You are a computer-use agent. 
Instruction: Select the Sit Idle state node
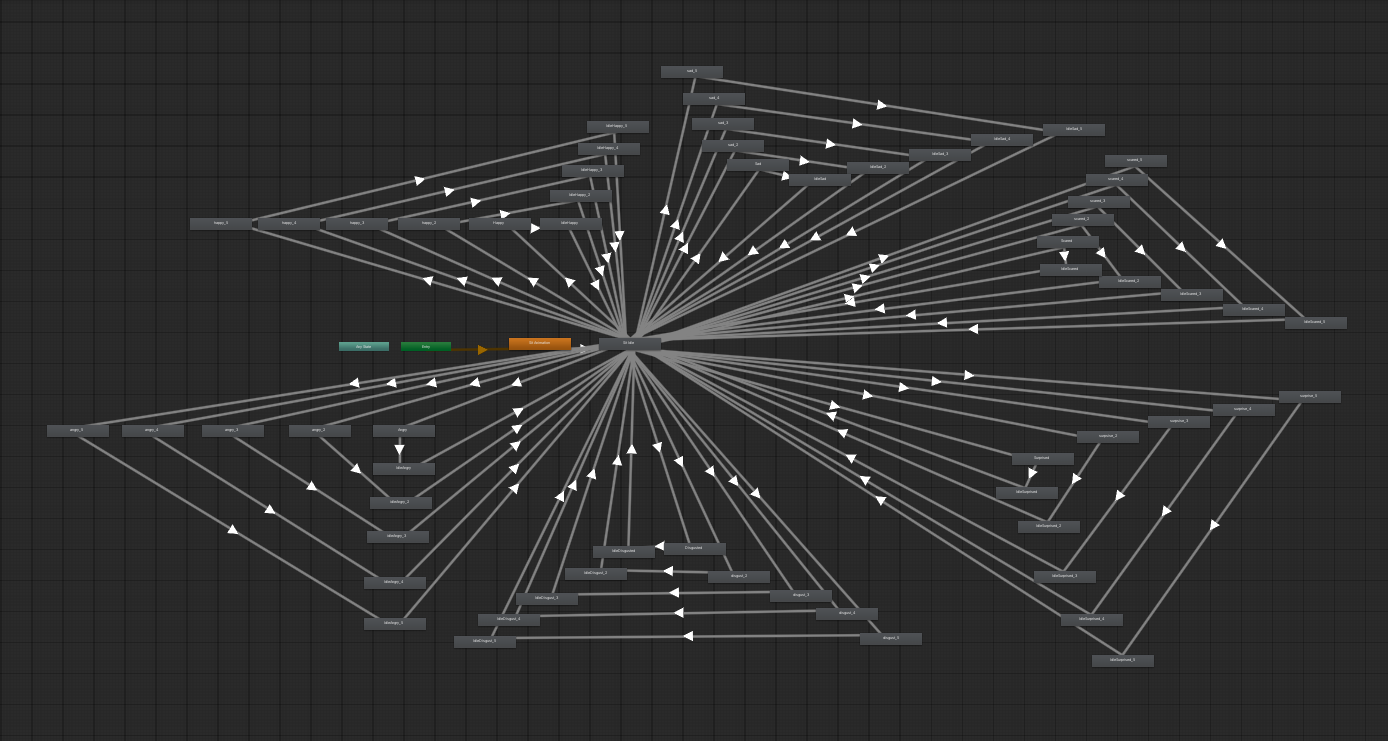pos(630,344)
